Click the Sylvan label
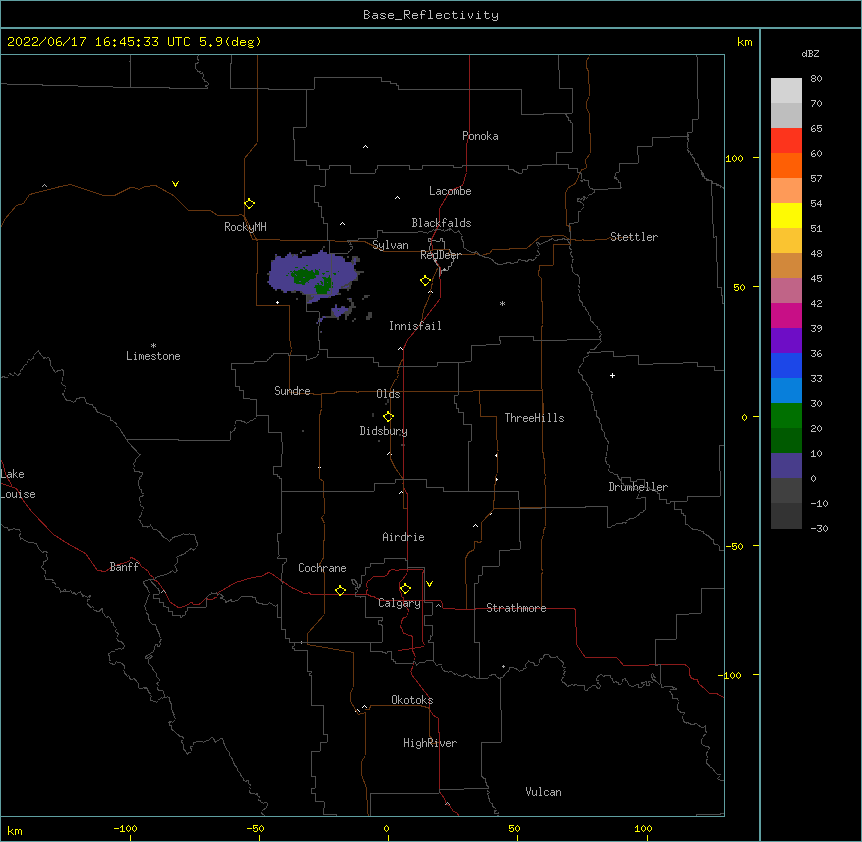Screen dimensions: 862x842 tap(390, 245)
